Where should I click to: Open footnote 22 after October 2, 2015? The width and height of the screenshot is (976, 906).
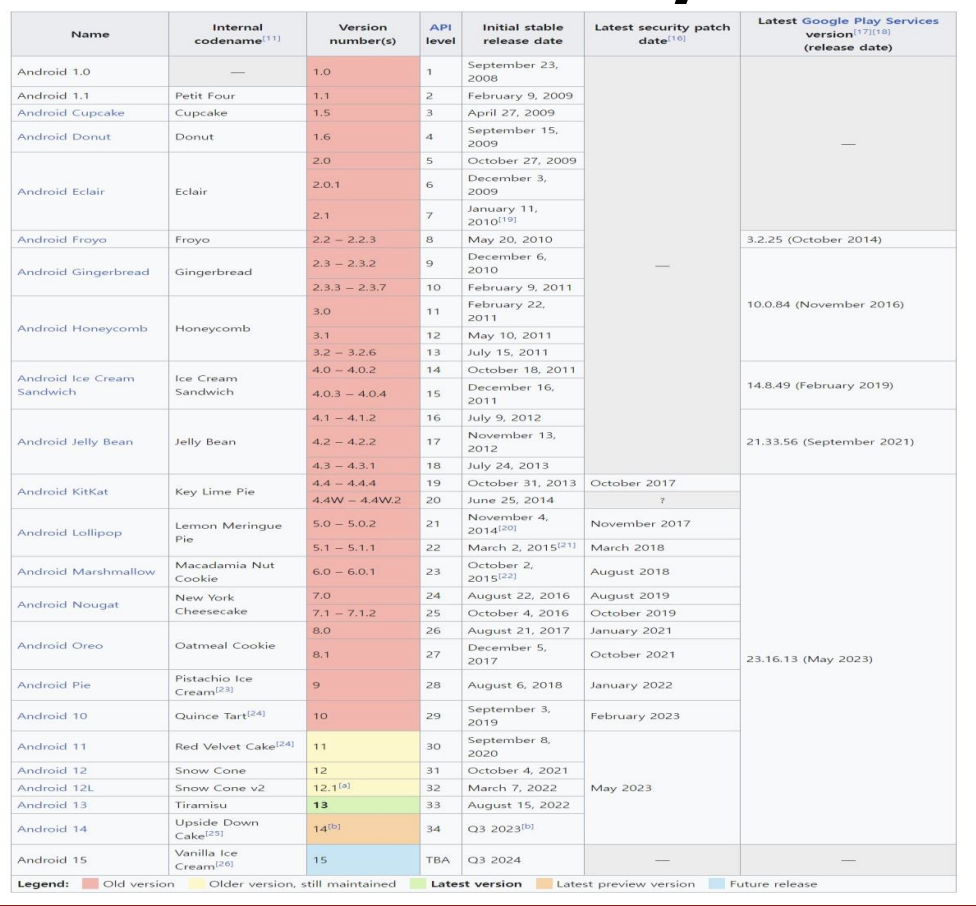507,576
